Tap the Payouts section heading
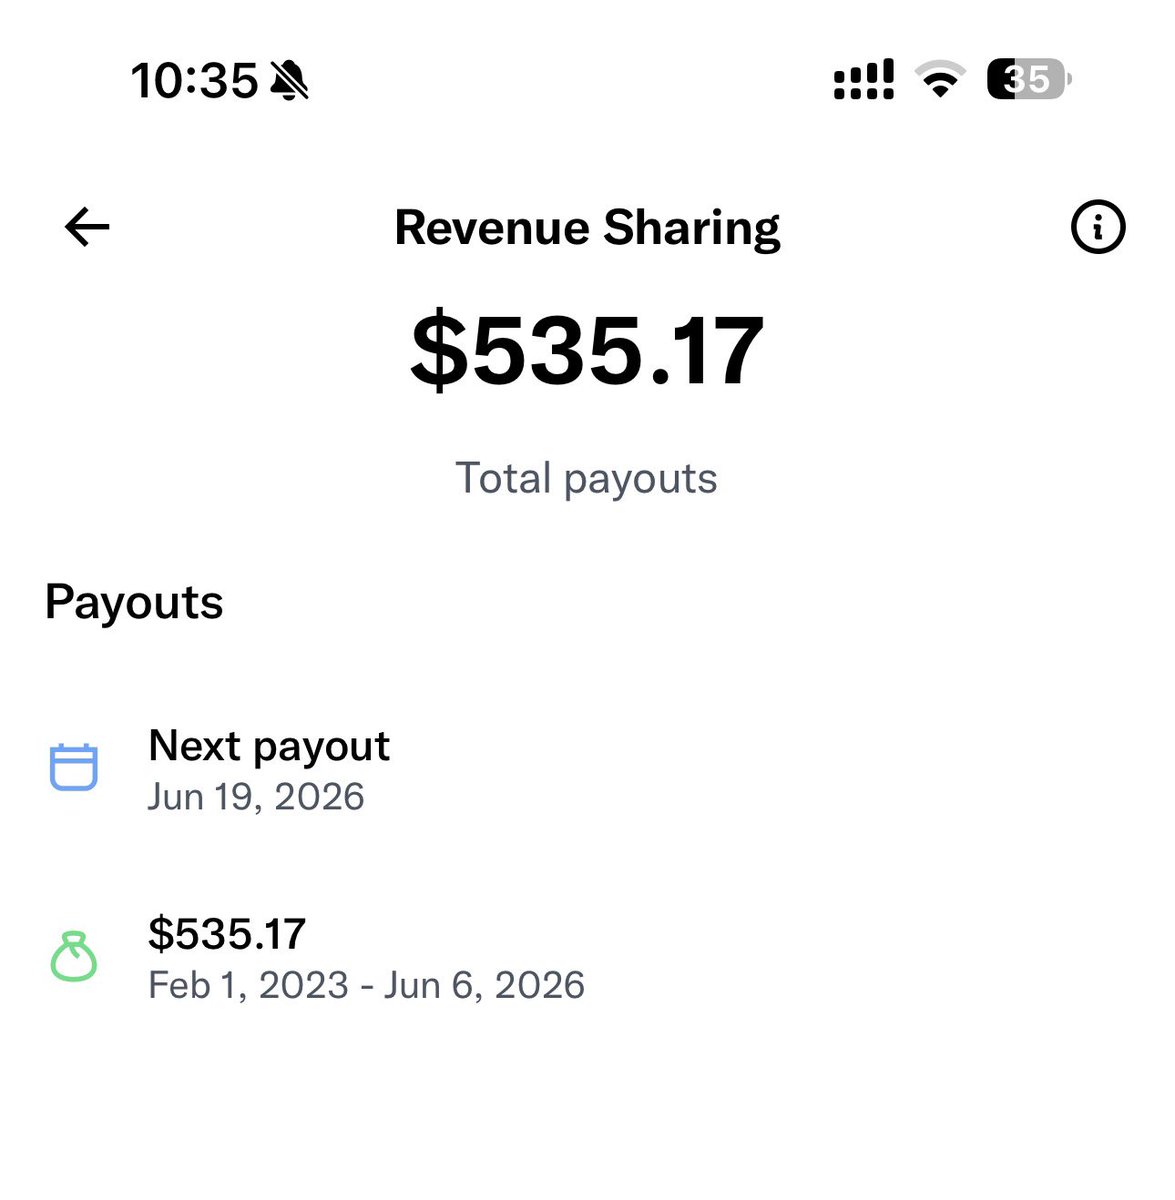The image size is (1175, 1200). tap(134, 603)
